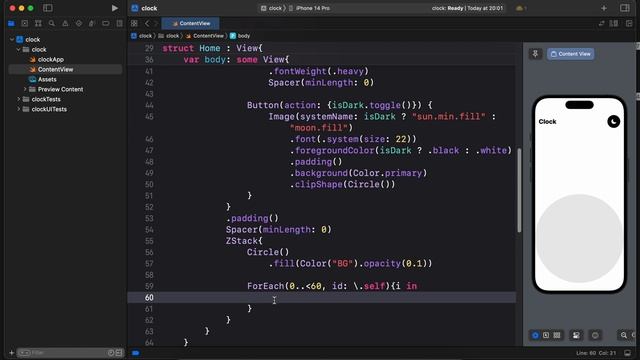The width and height of the screenshot is (640, 360).
Task: Open the Source Control navigator tab
Action: tap(24, 24)
